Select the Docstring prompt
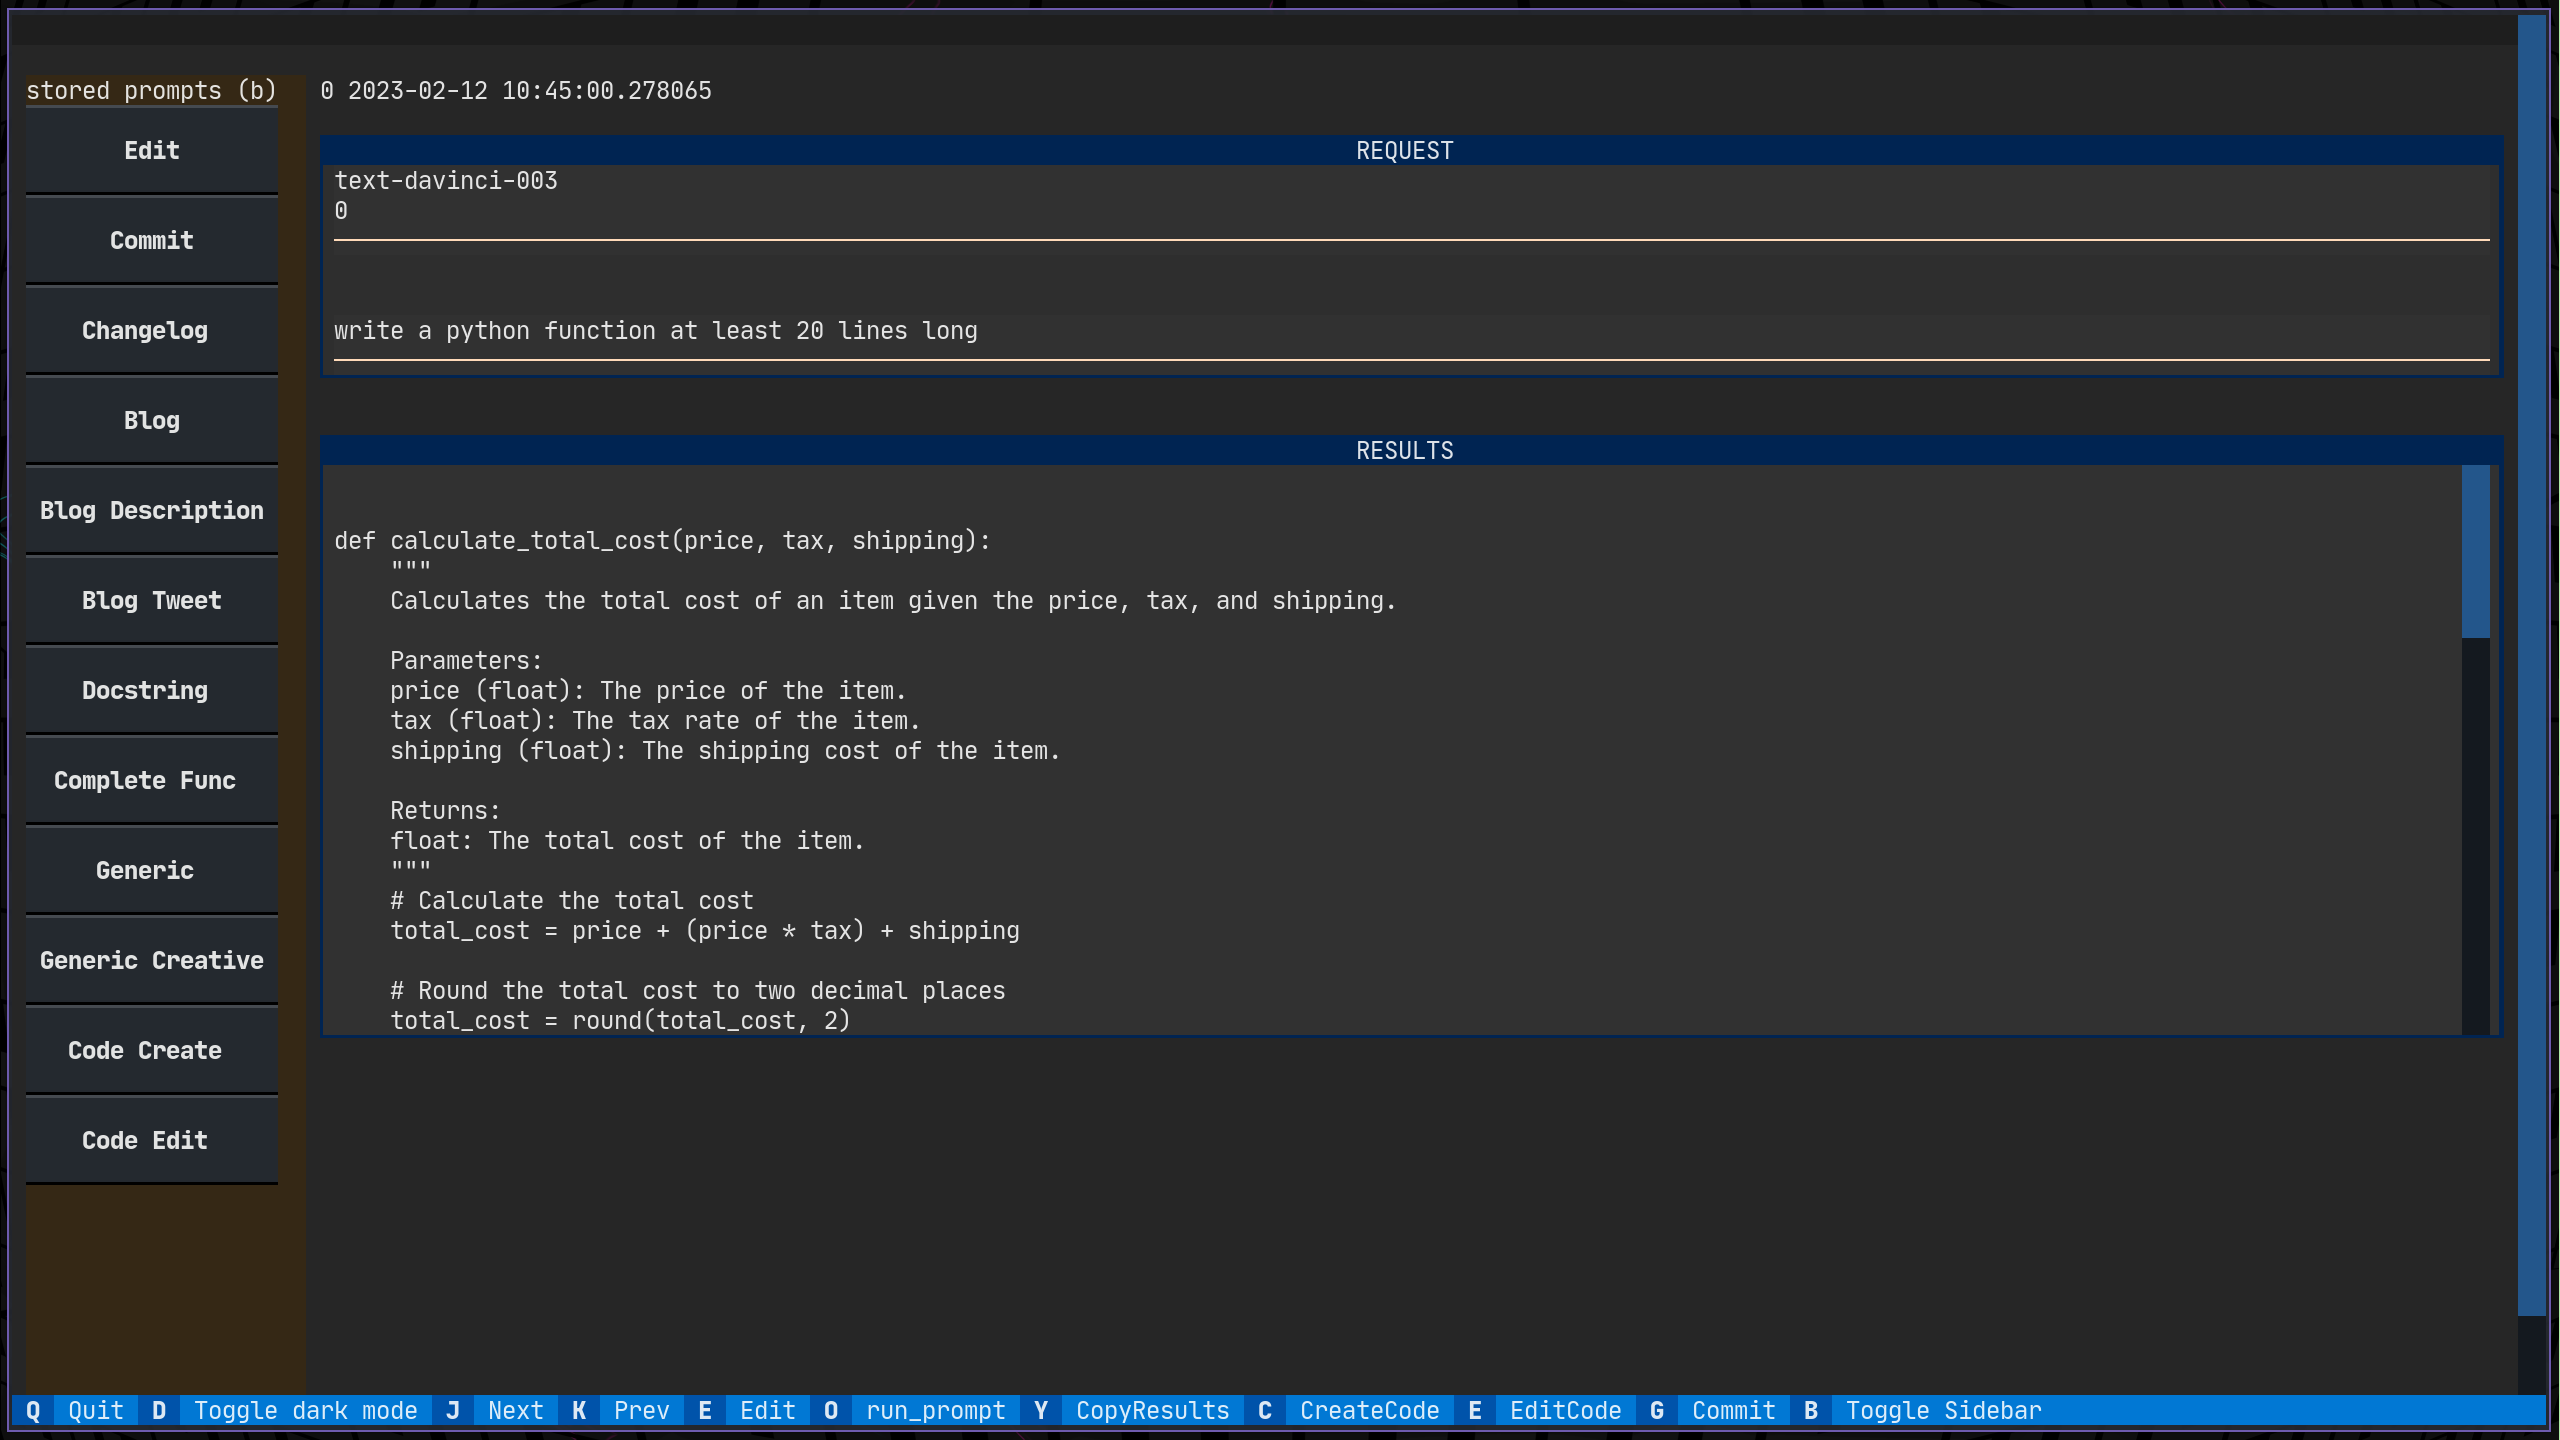 click(x=151, y=690)
